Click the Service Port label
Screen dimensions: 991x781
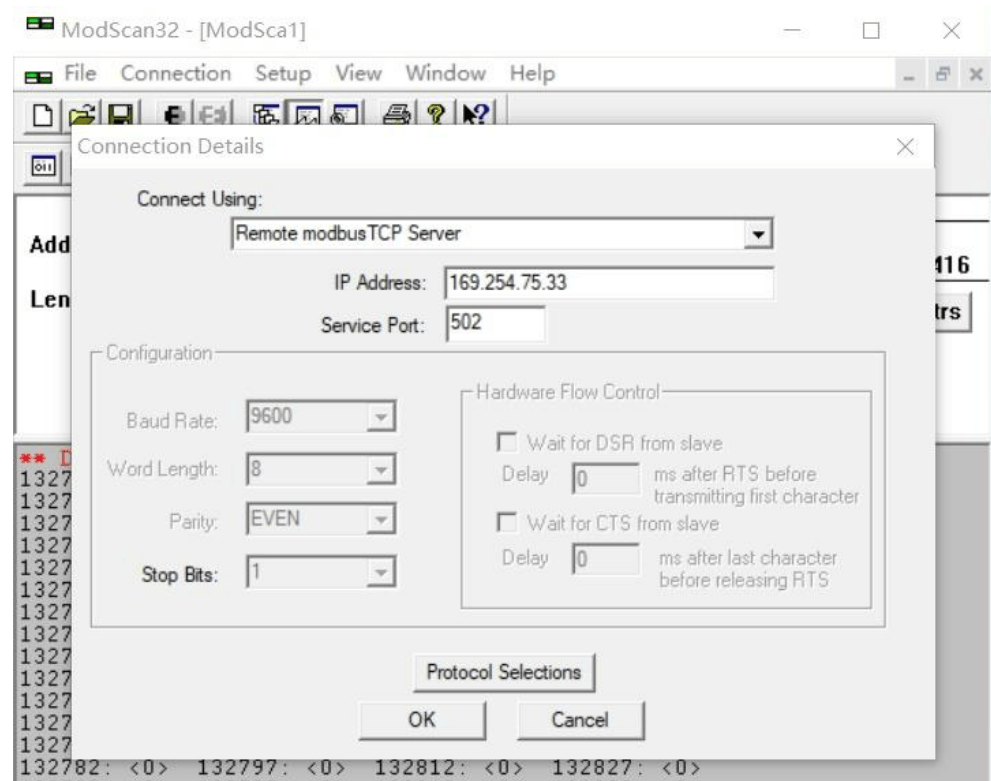click(x=372, y=325)
